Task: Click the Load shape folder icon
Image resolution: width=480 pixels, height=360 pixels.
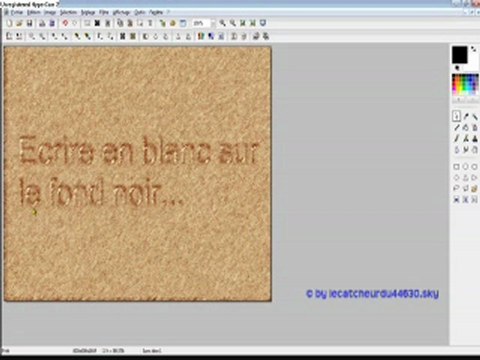Action: [475, 188]
